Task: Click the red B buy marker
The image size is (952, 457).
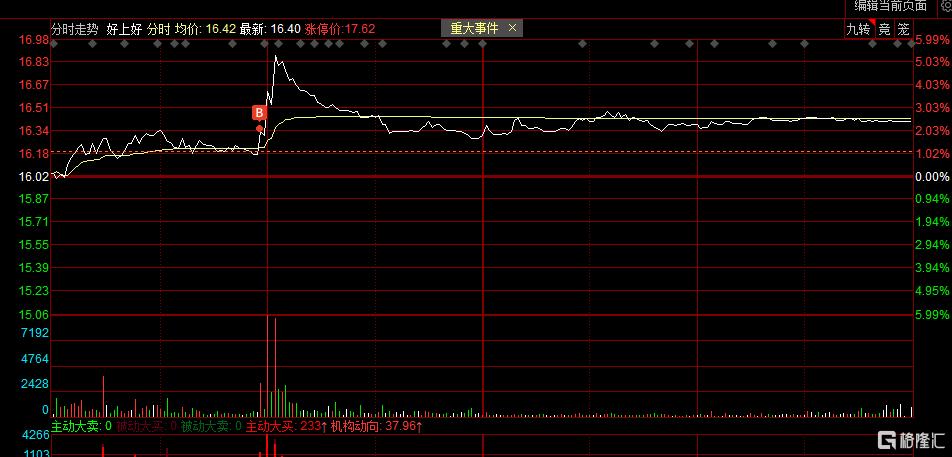Action: pyautogui.click(x=259, y=113)
